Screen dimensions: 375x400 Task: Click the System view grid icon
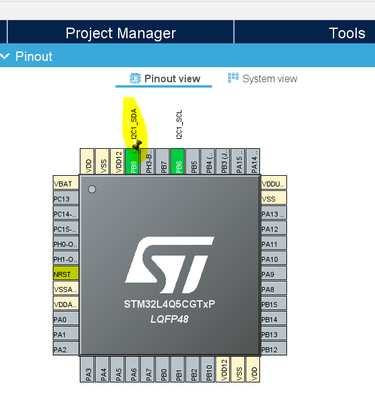click(x=233, y=78)
